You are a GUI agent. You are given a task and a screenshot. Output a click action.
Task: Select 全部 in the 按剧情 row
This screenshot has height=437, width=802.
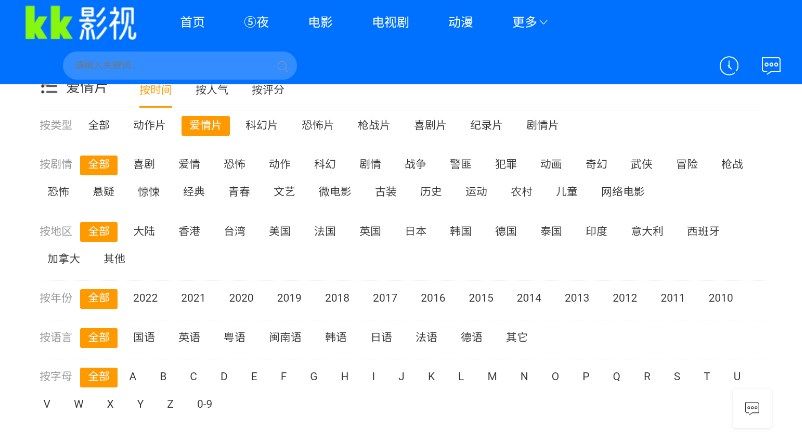[x=99, y=165]
